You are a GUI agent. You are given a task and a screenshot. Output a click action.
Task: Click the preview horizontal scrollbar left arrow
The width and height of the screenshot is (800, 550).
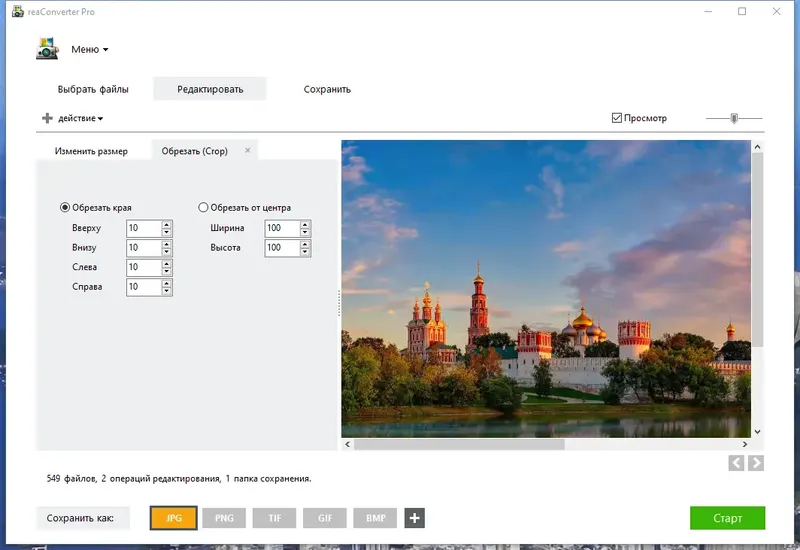[x=347, y=444]
